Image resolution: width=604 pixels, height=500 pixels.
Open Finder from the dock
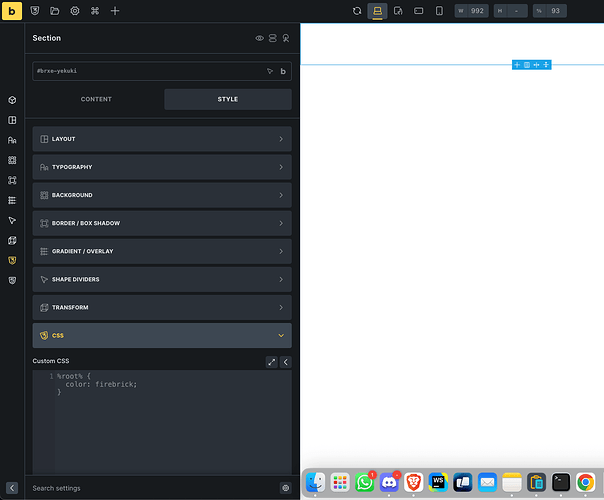(315, 482)
